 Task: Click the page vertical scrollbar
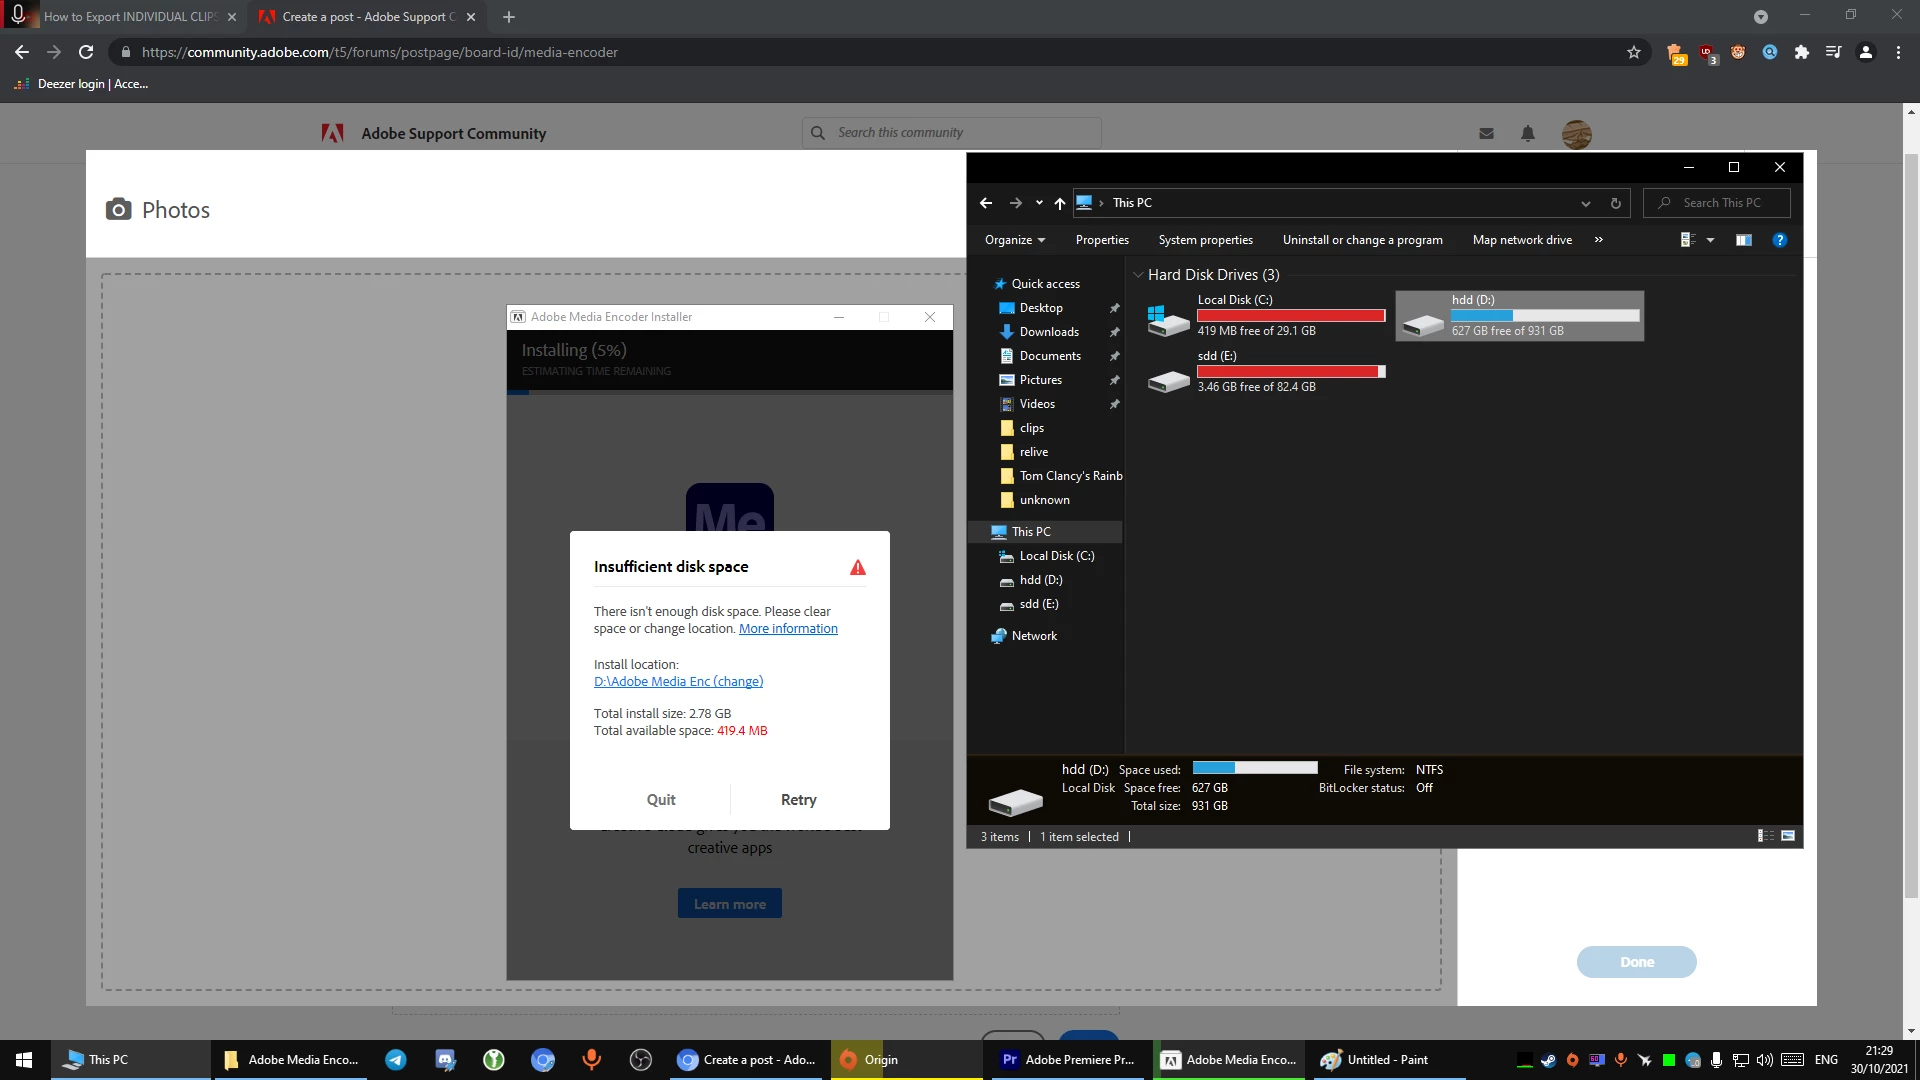coord(1911,500)
